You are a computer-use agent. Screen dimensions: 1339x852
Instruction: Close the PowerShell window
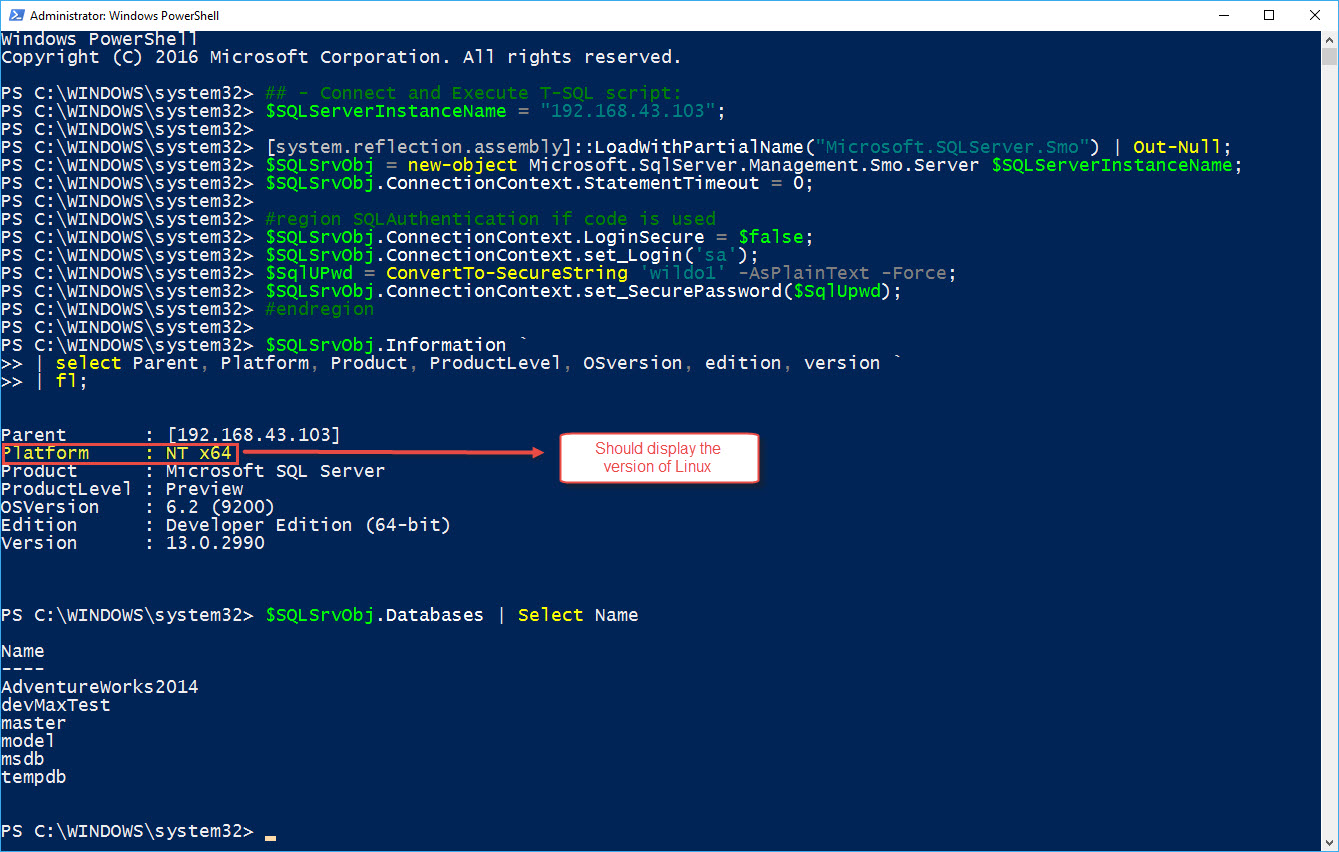click(1315, 15)
